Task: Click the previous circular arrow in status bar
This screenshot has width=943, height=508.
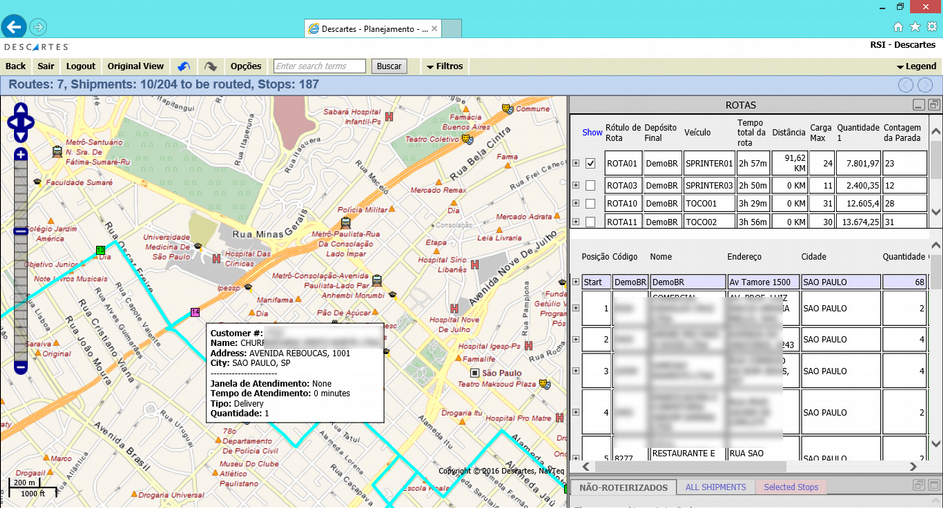Action: [x=906, y=85]
